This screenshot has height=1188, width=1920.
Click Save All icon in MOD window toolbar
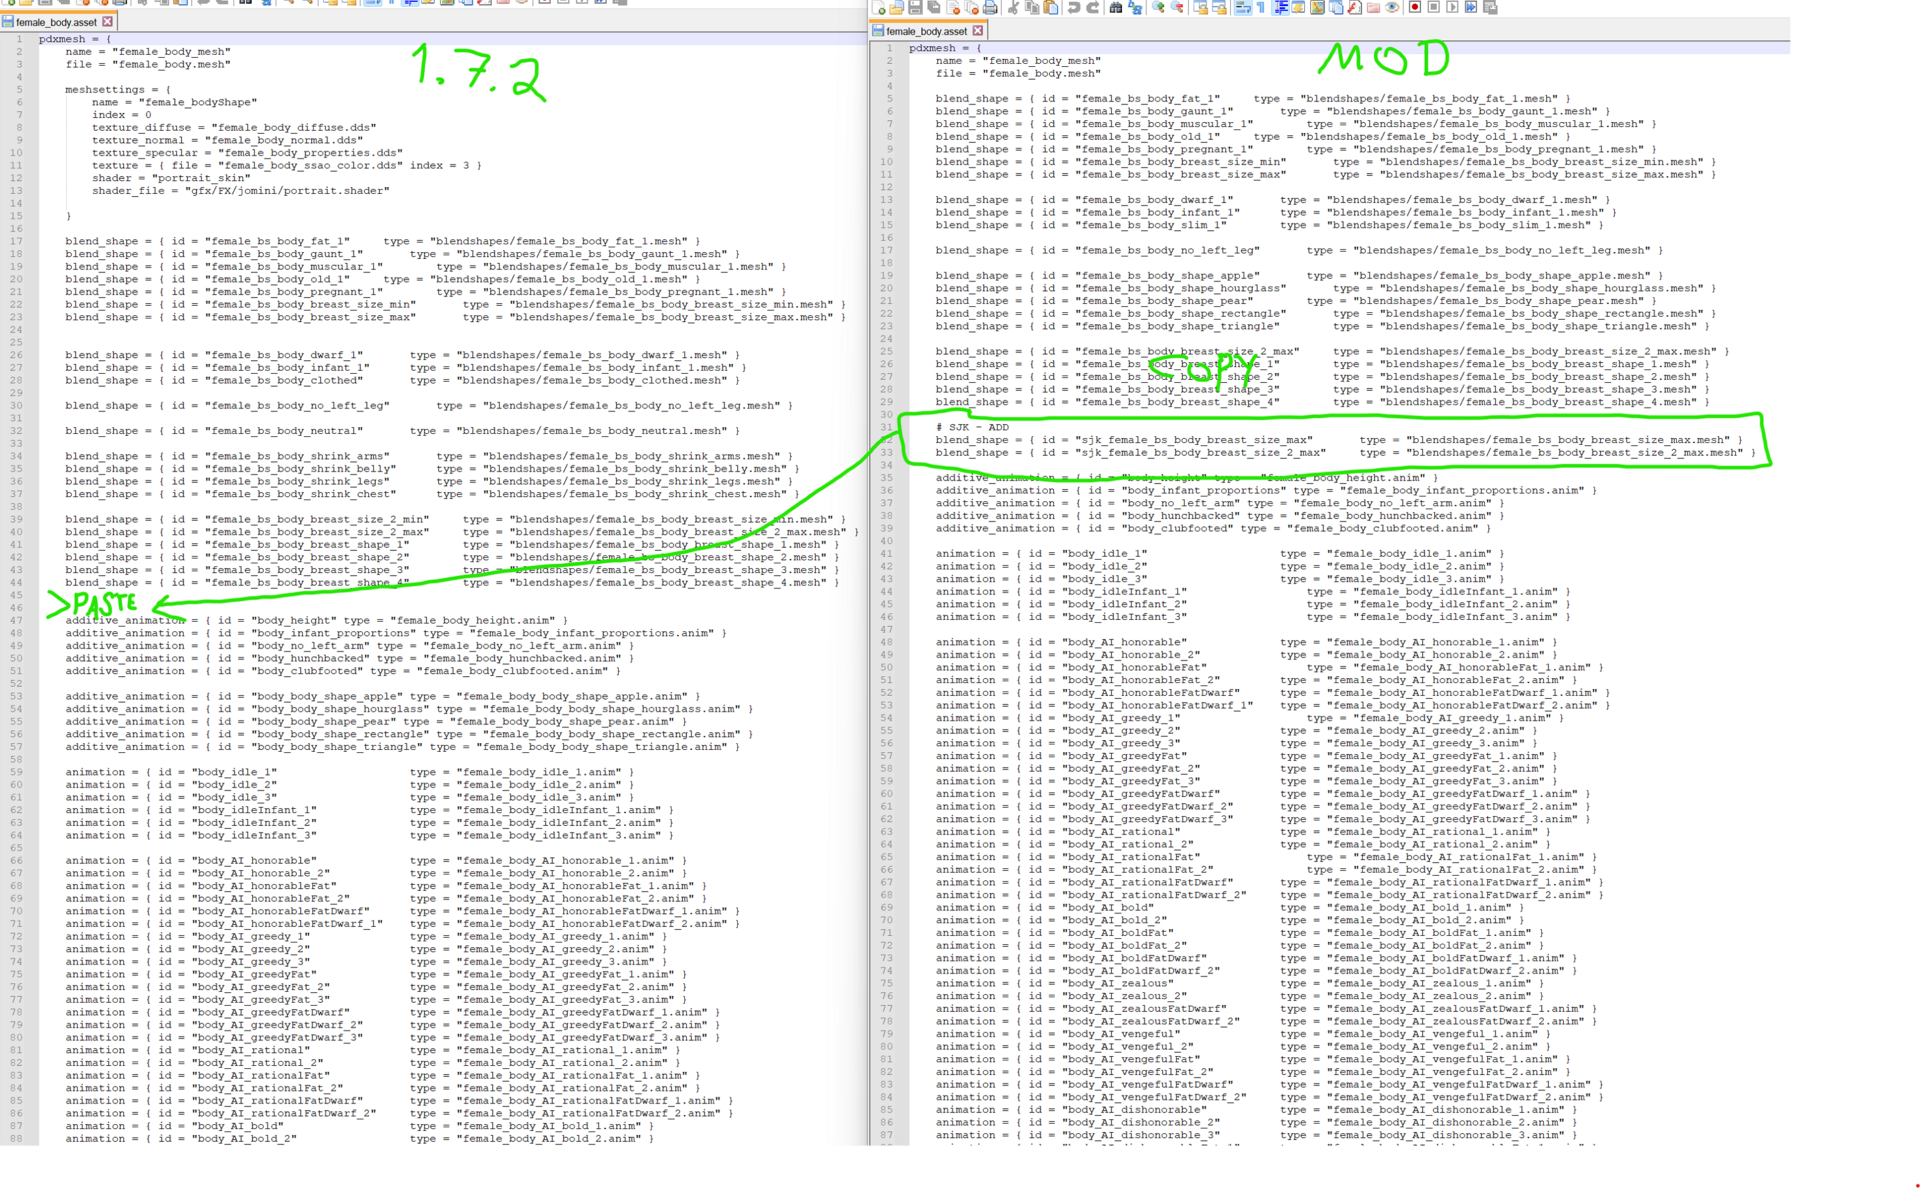pos(933,7)
